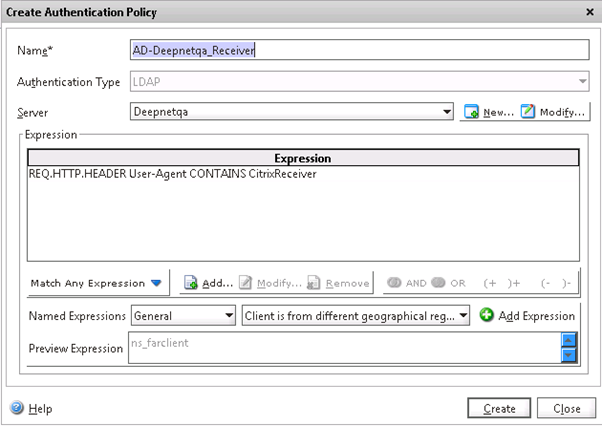Click the AND operator button
This screenshot has height=426, width=602.
[408, 283]
